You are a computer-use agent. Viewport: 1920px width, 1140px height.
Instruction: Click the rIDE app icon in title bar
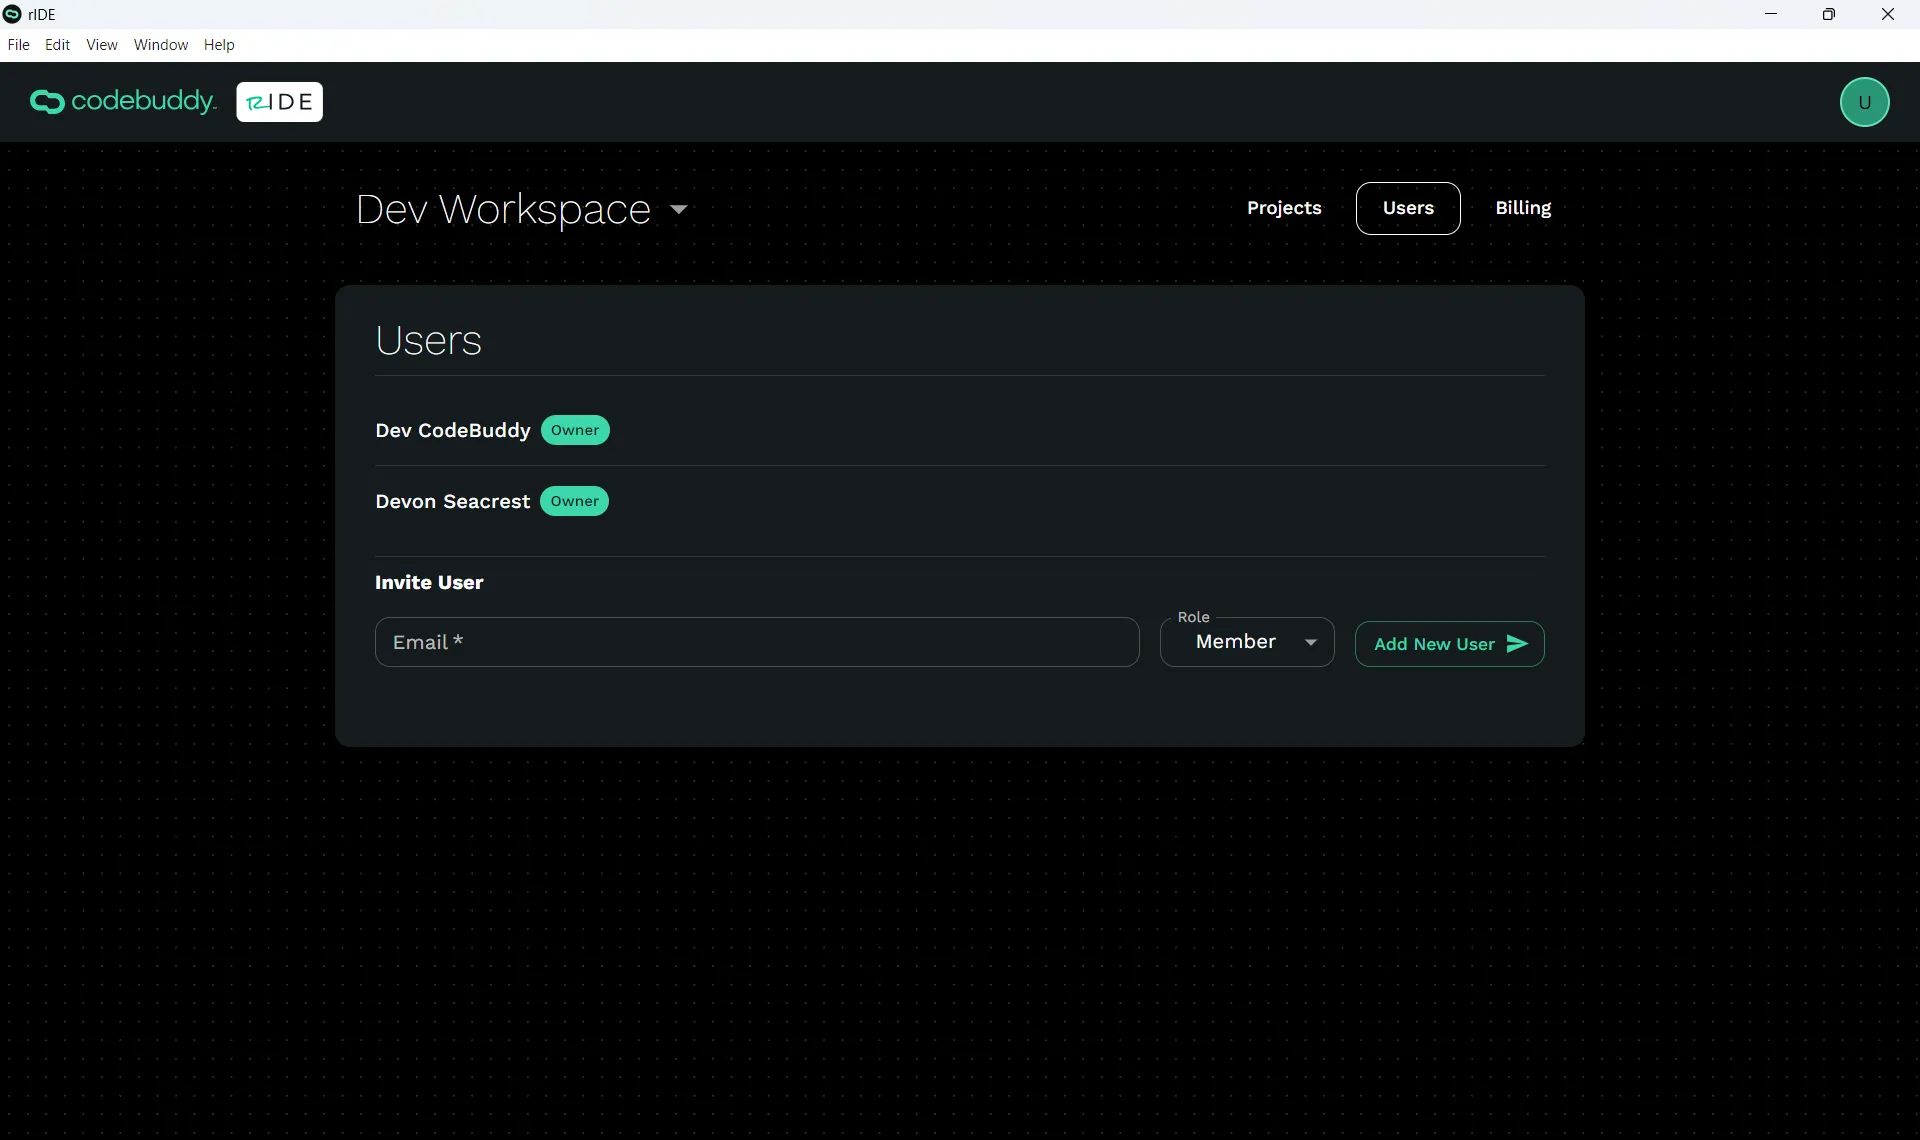click(12, 14)
